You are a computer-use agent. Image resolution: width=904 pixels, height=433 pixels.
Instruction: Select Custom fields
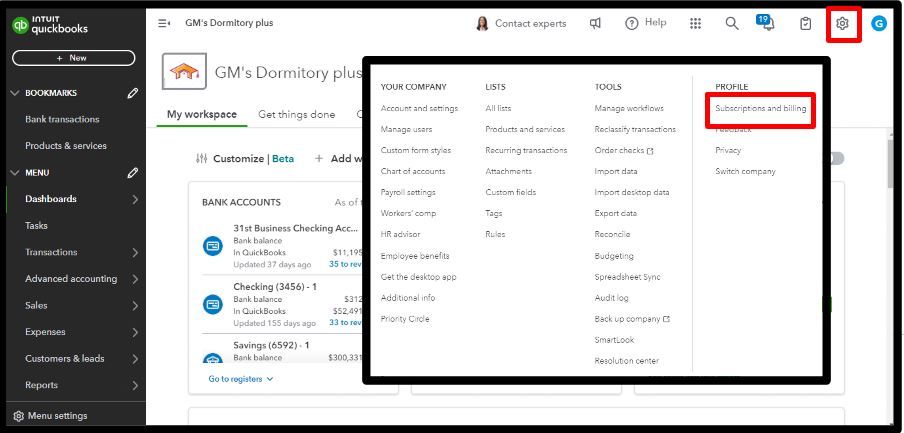click(x=510, y=192)
